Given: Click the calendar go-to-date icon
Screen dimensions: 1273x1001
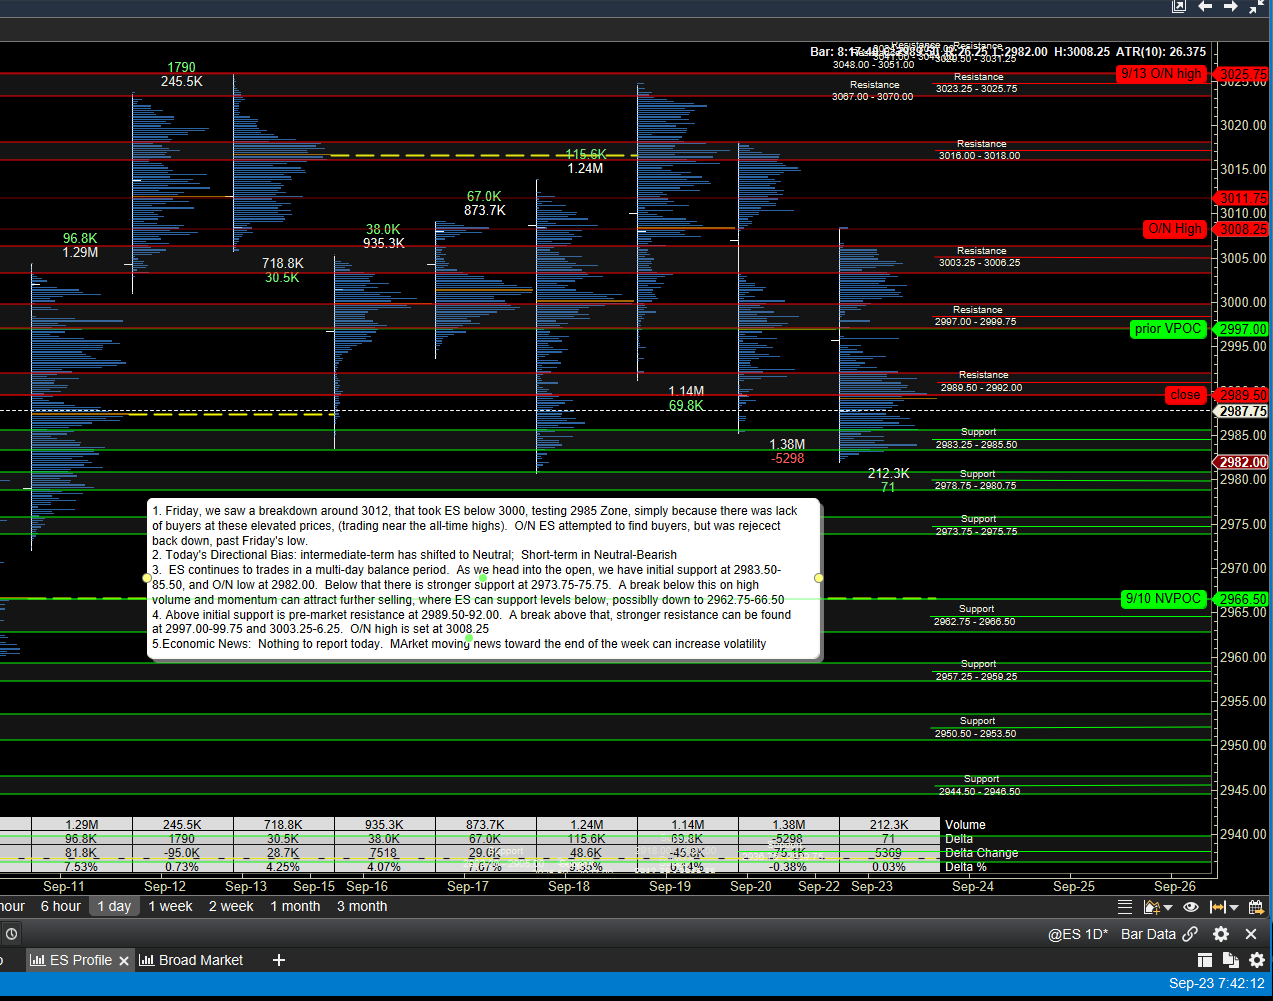Looking at the screenshot, I should point(1256,907).
